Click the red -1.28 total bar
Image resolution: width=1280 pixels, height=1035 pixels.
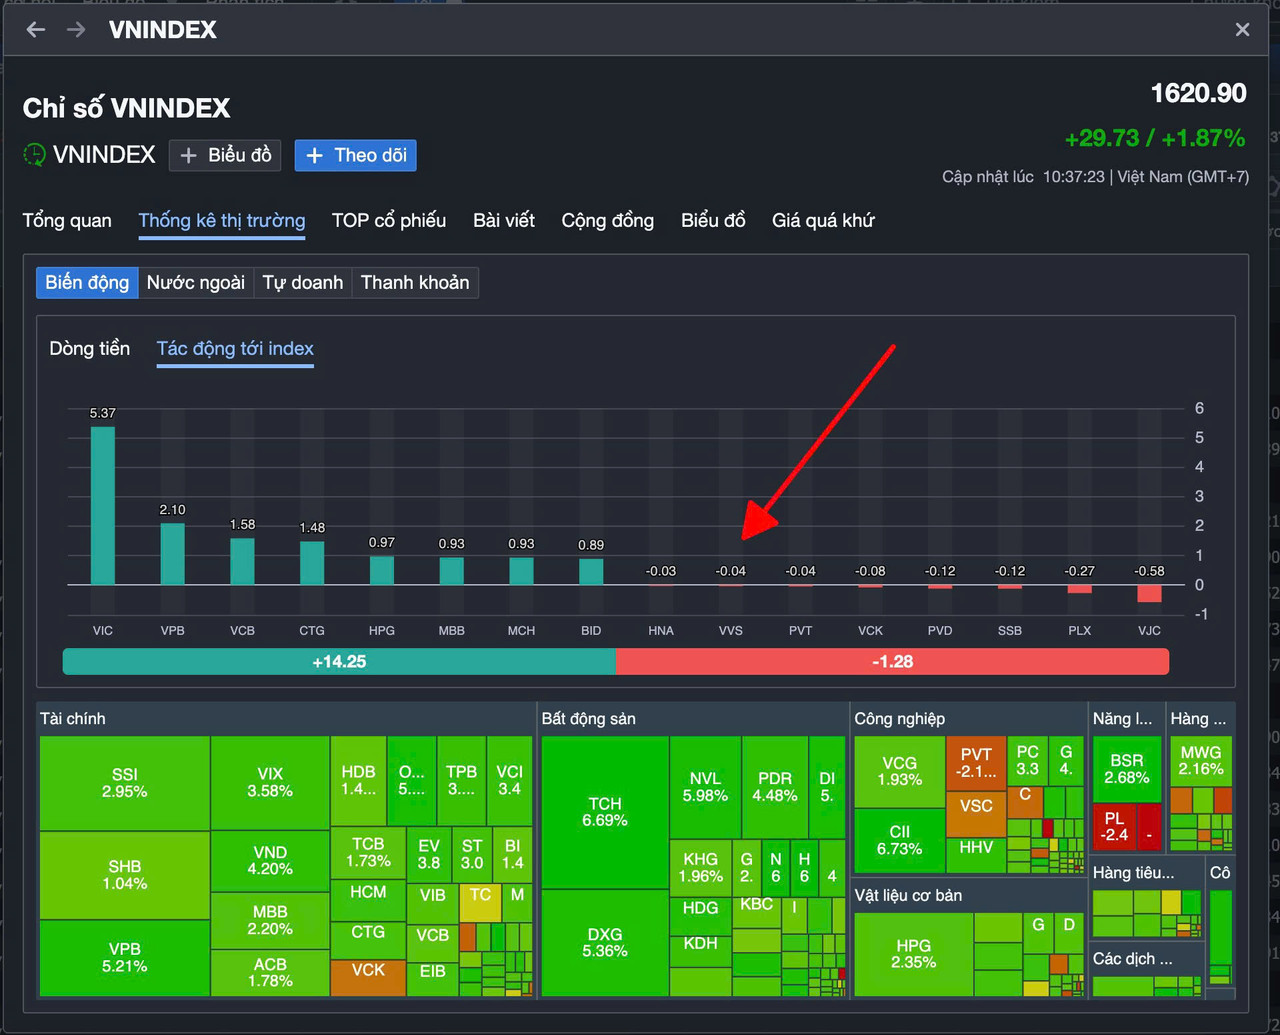(x=892, y=661)
